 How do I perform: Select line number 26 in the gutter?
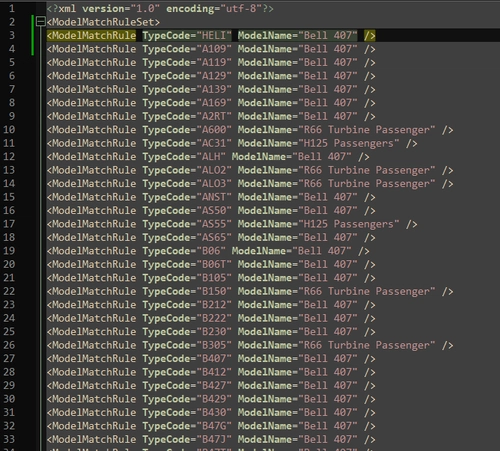9,345
